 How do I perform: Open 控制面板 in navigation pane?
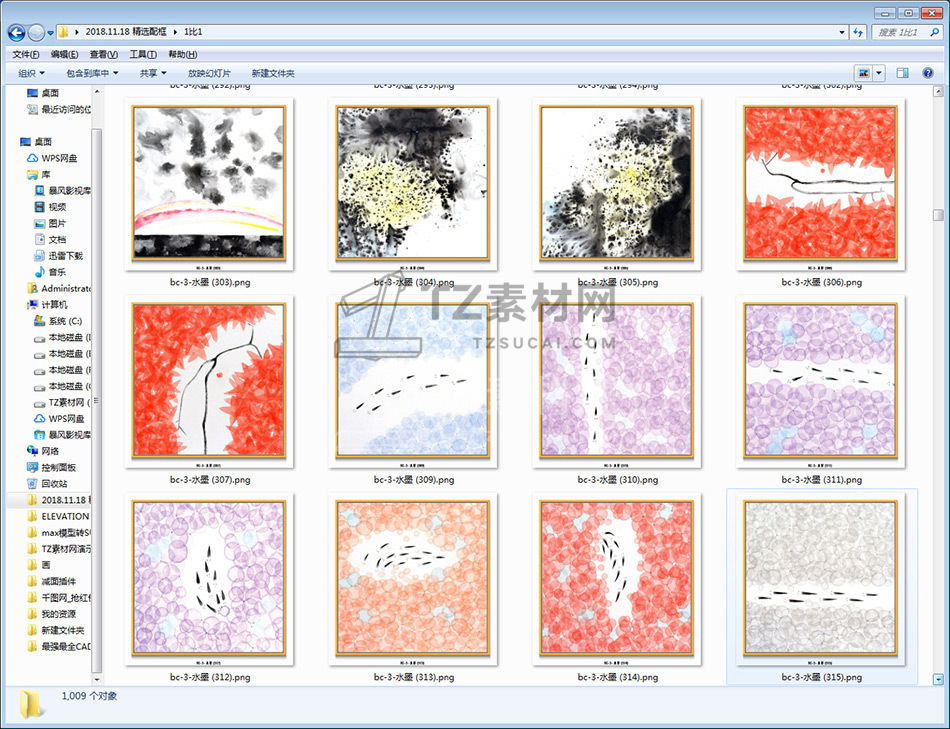pyautogui.click(x=58, y=467)
